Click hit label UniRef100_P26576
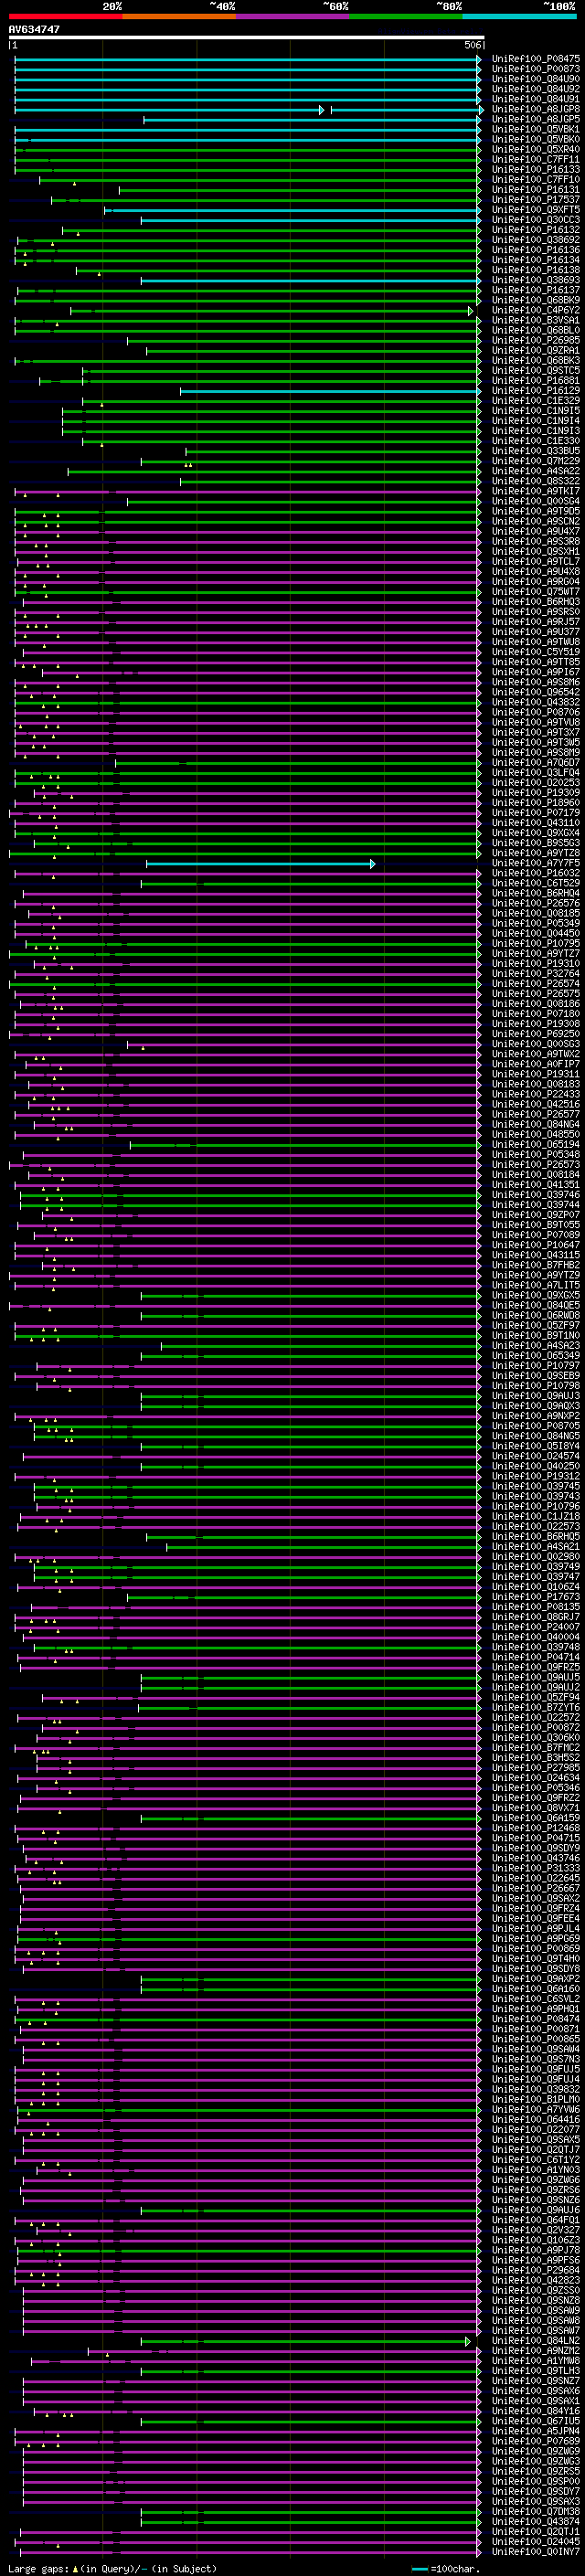Screen dimensions: 585x2576 (x=536, y=903)
